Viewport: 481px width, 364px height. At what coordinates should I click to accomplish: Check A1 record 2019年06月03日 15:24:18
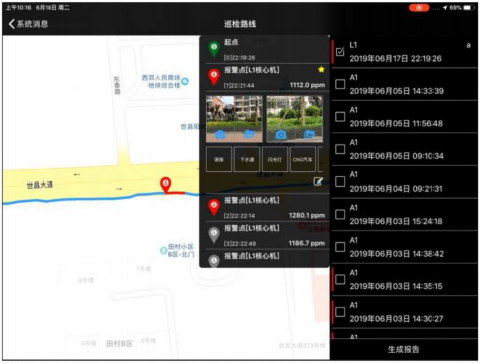click(340, 214)
